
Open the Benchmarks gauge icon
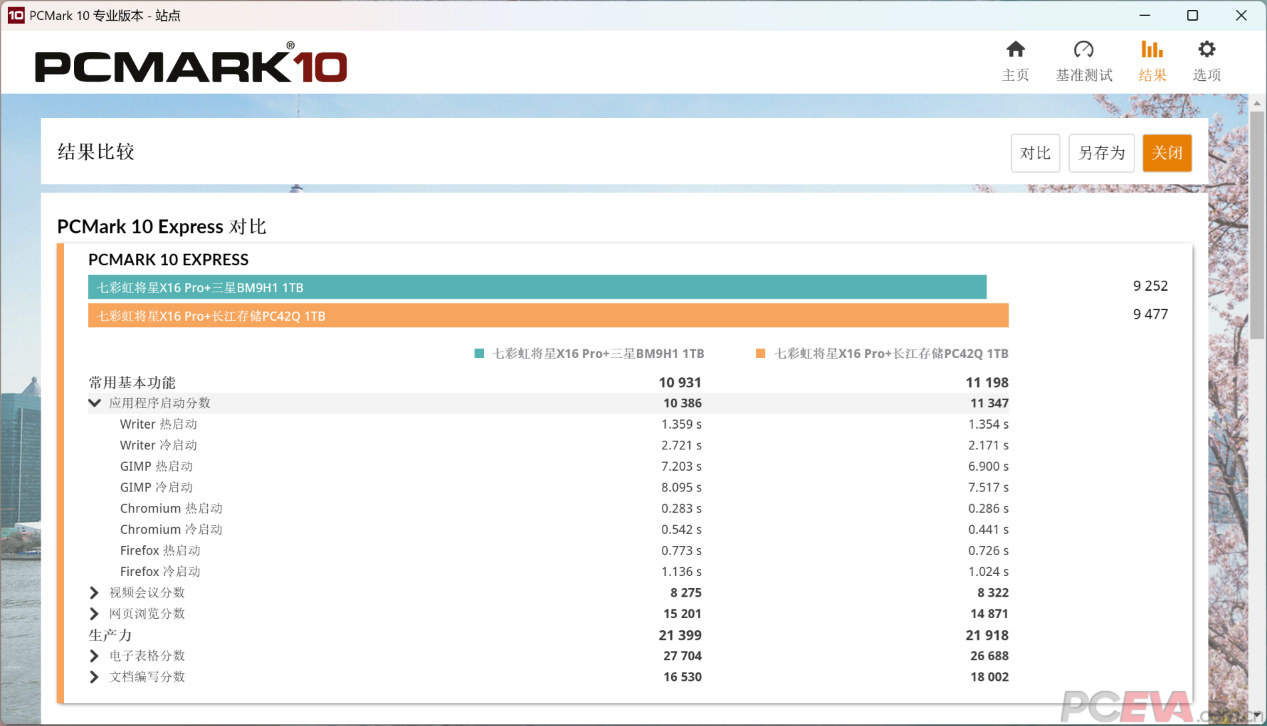pos(1083,50)
